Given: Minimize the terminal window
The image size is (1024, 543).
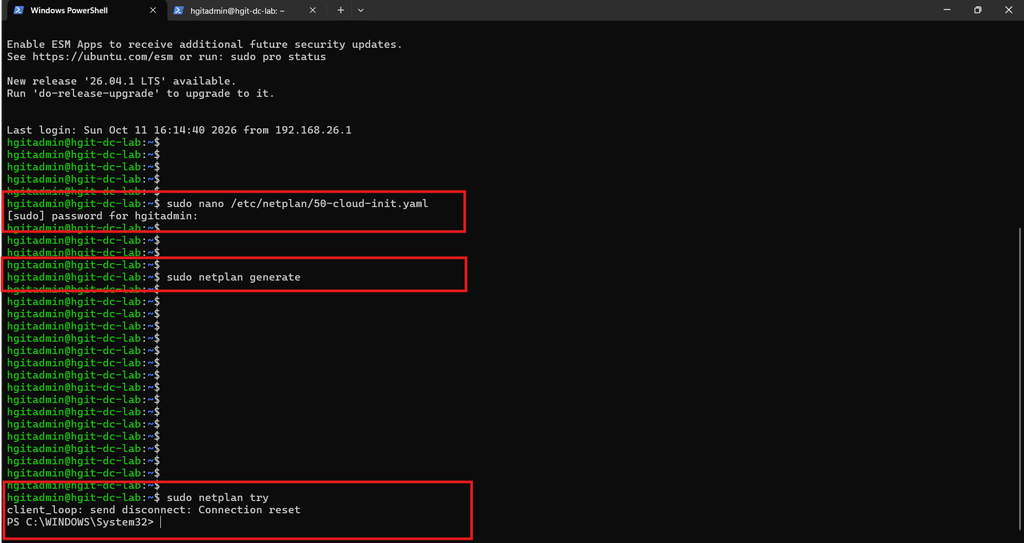Looking at the screenshot, I should pos(947,10).
